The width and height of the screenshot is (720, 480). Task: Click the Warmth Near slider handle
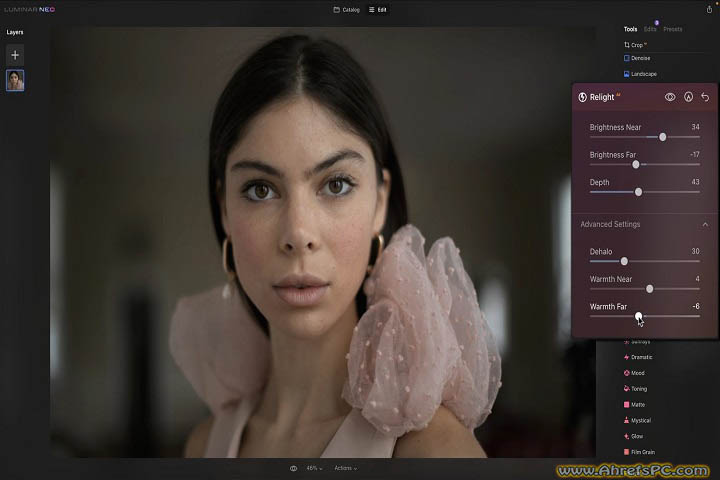pyautogui.click(x=649, y=289)
